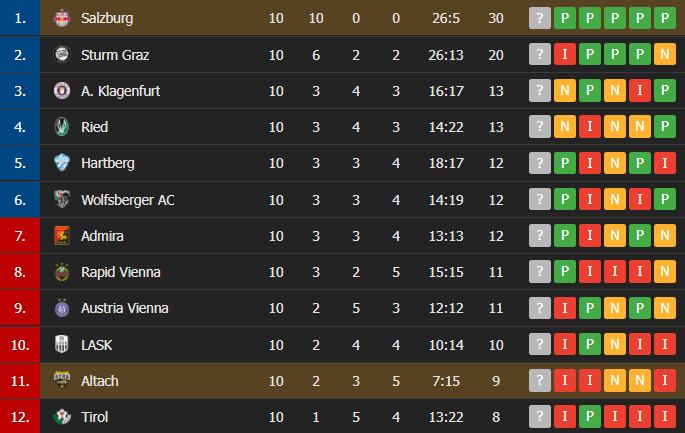
Task: Click the position 1 rank cell
Action: coord(20,17)
